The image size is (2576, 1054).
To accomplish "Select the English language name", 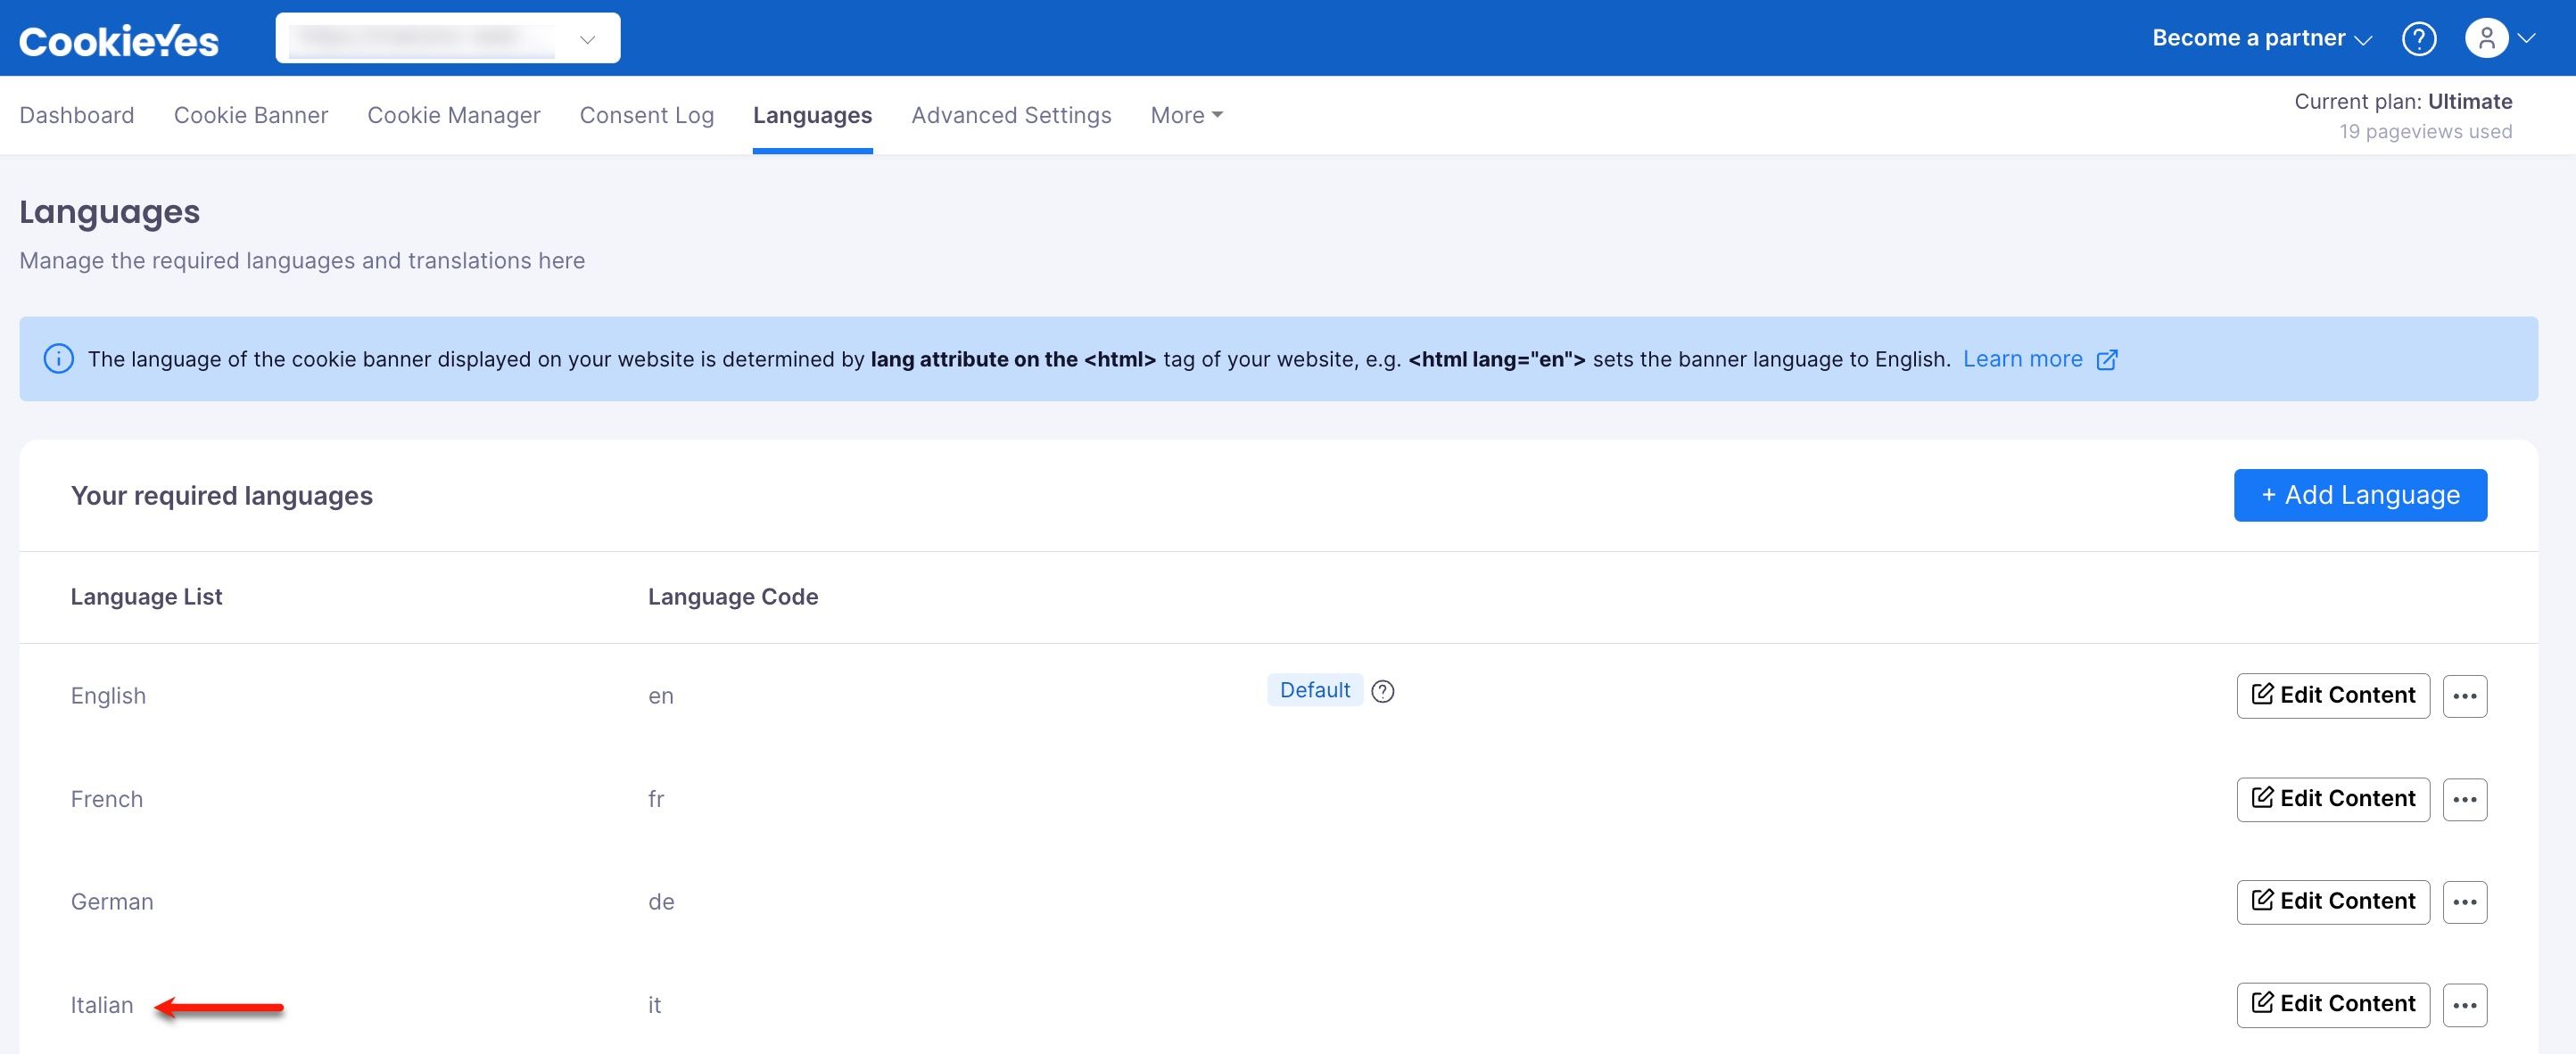I will pyautogui.click(x=108, y=696).
